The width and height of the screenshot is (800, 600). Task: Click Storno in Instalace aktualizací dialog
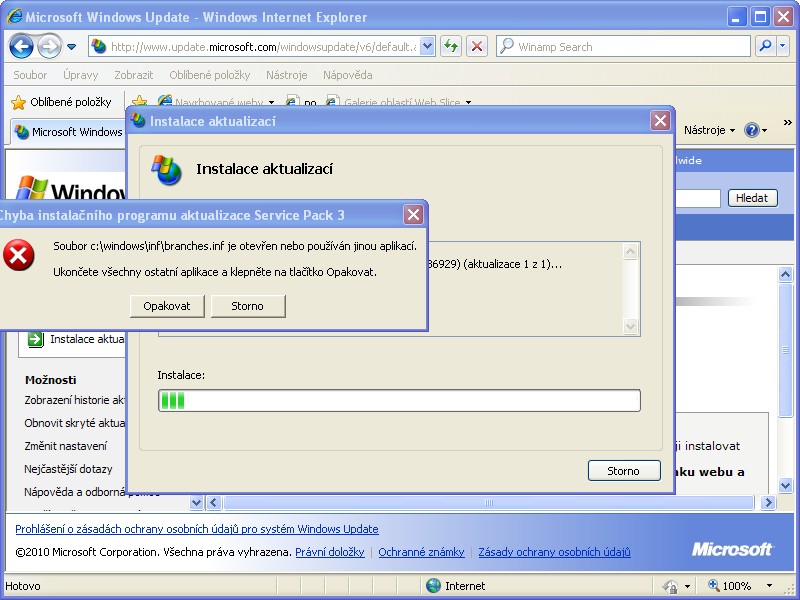click(623, 471)
